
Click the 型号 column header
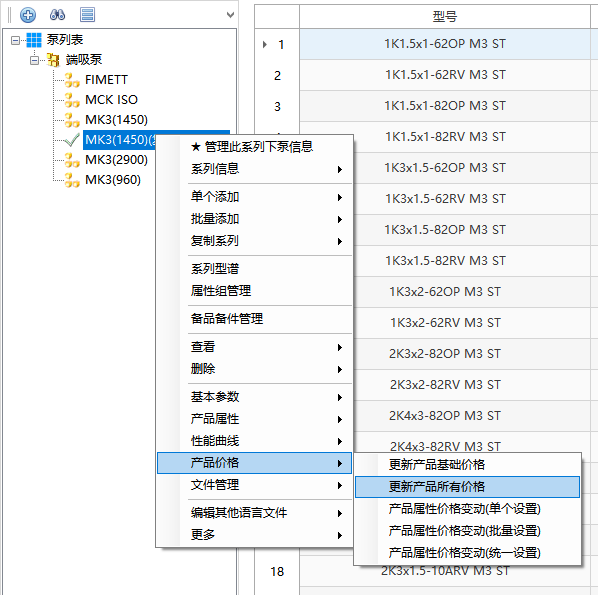(445, 16)
